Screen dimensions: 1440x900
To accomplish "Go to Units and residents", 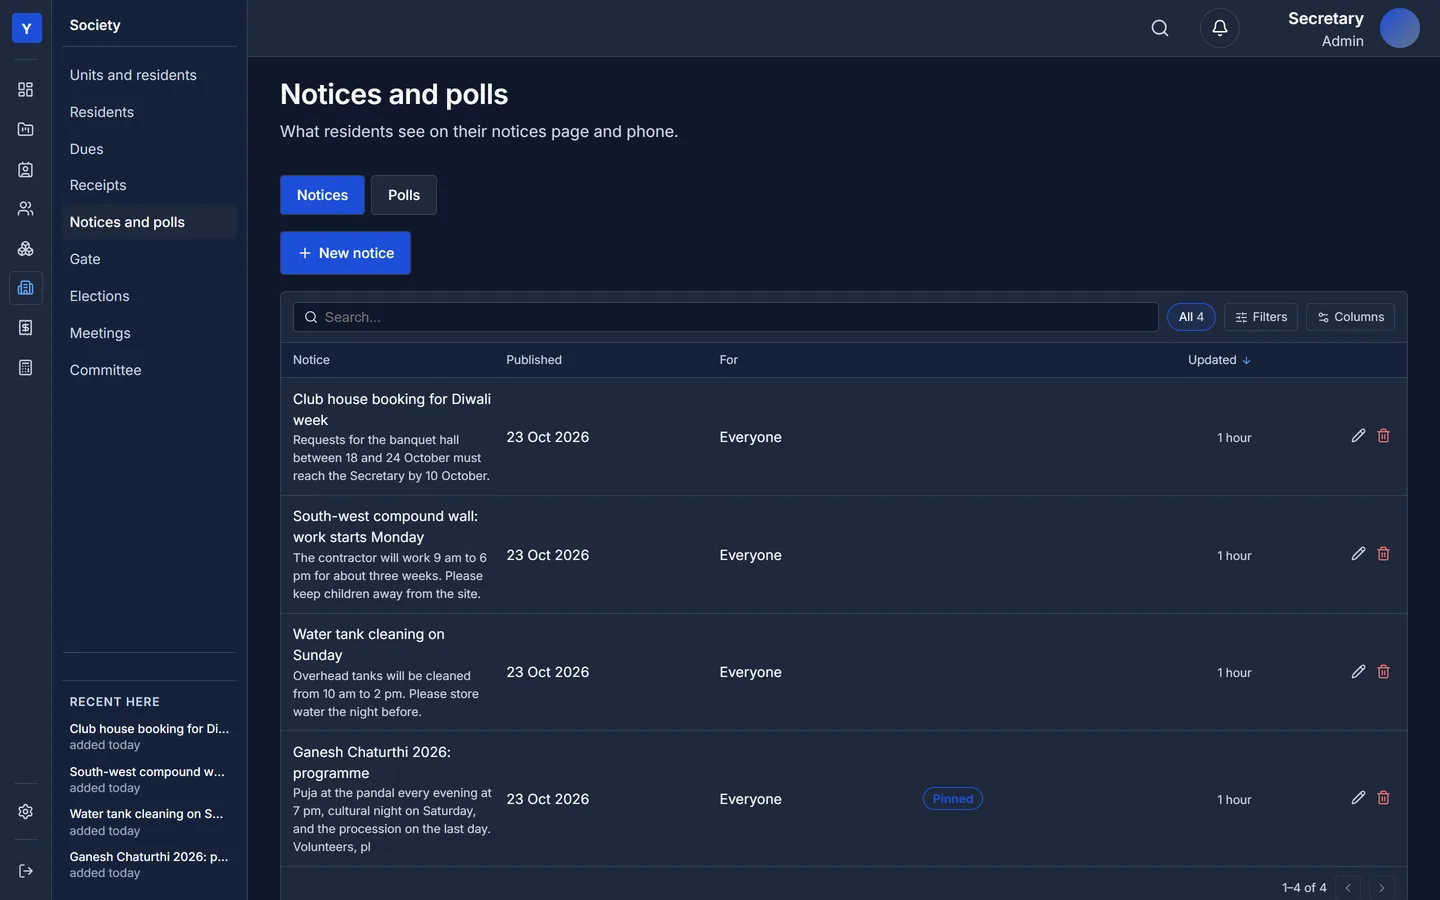I will click(149, 75).
